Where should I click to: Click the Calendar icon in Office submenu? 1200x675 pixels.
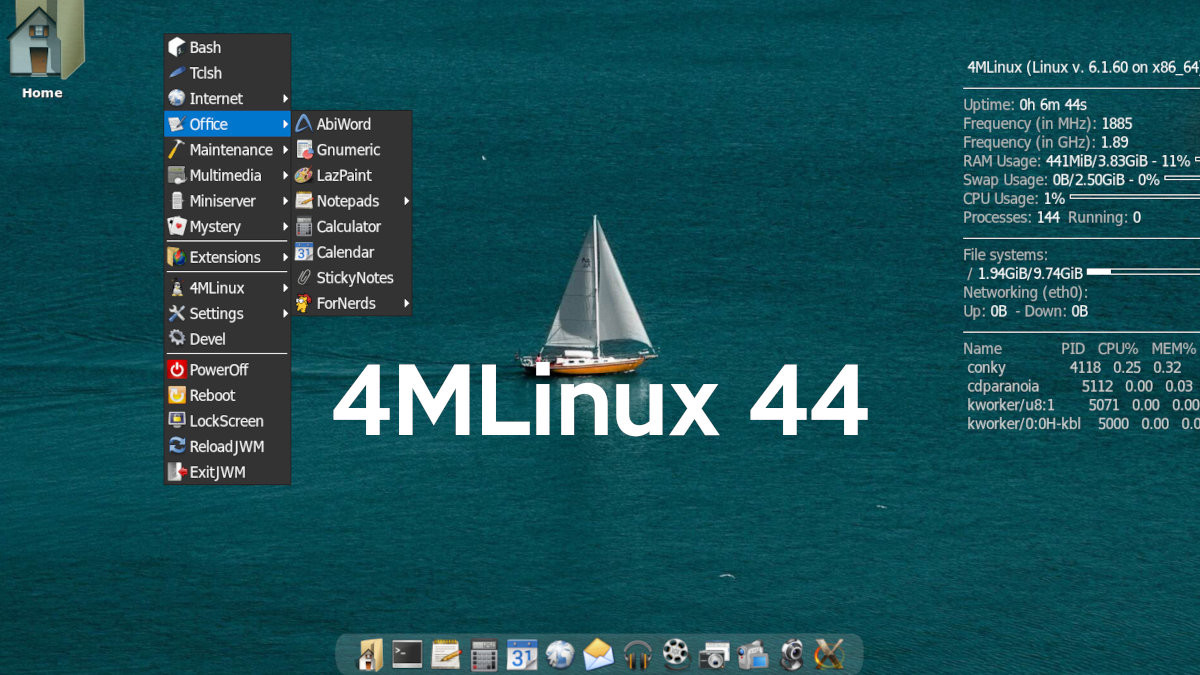click(x=304, y=252)
